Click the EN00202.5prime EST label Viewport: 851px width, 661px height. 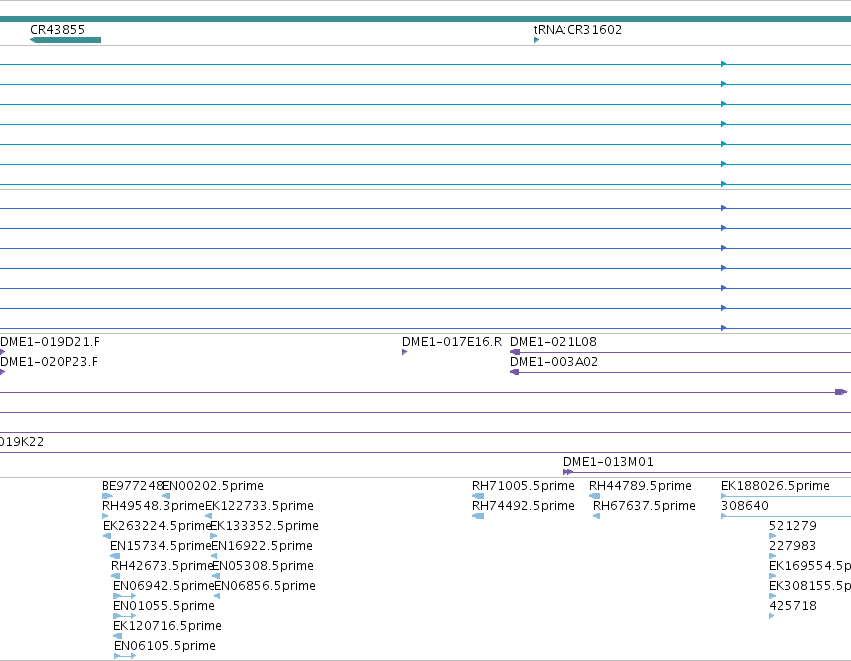click(213, 486)
